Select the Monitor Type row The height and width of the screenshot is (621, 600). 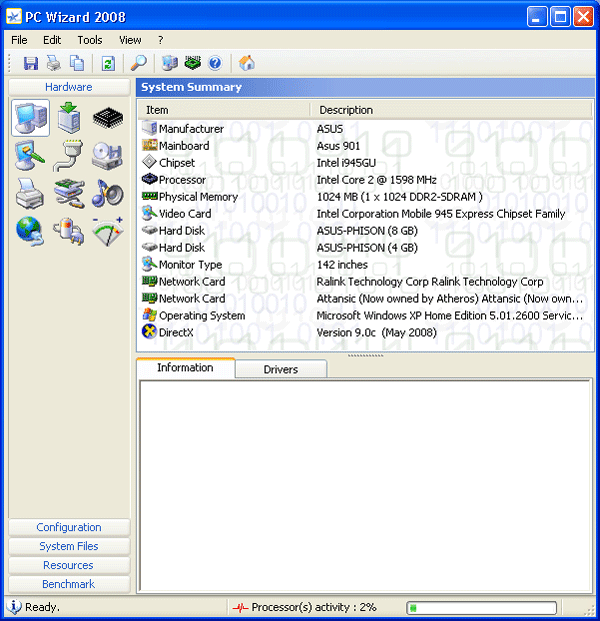click(365, 265)
